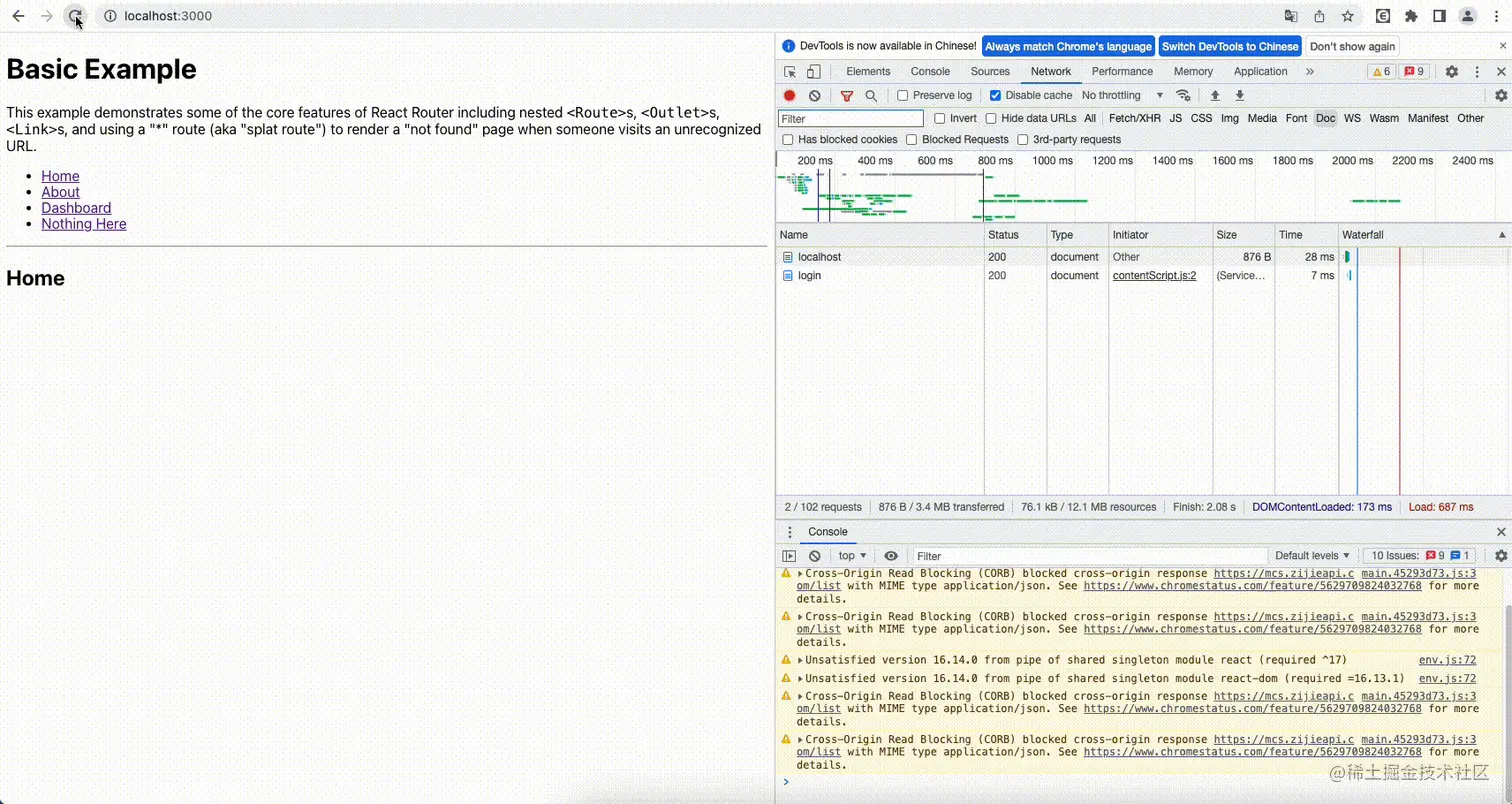
Task: Sort by the Waterfall column arrow
Action: click(1501, 235)
